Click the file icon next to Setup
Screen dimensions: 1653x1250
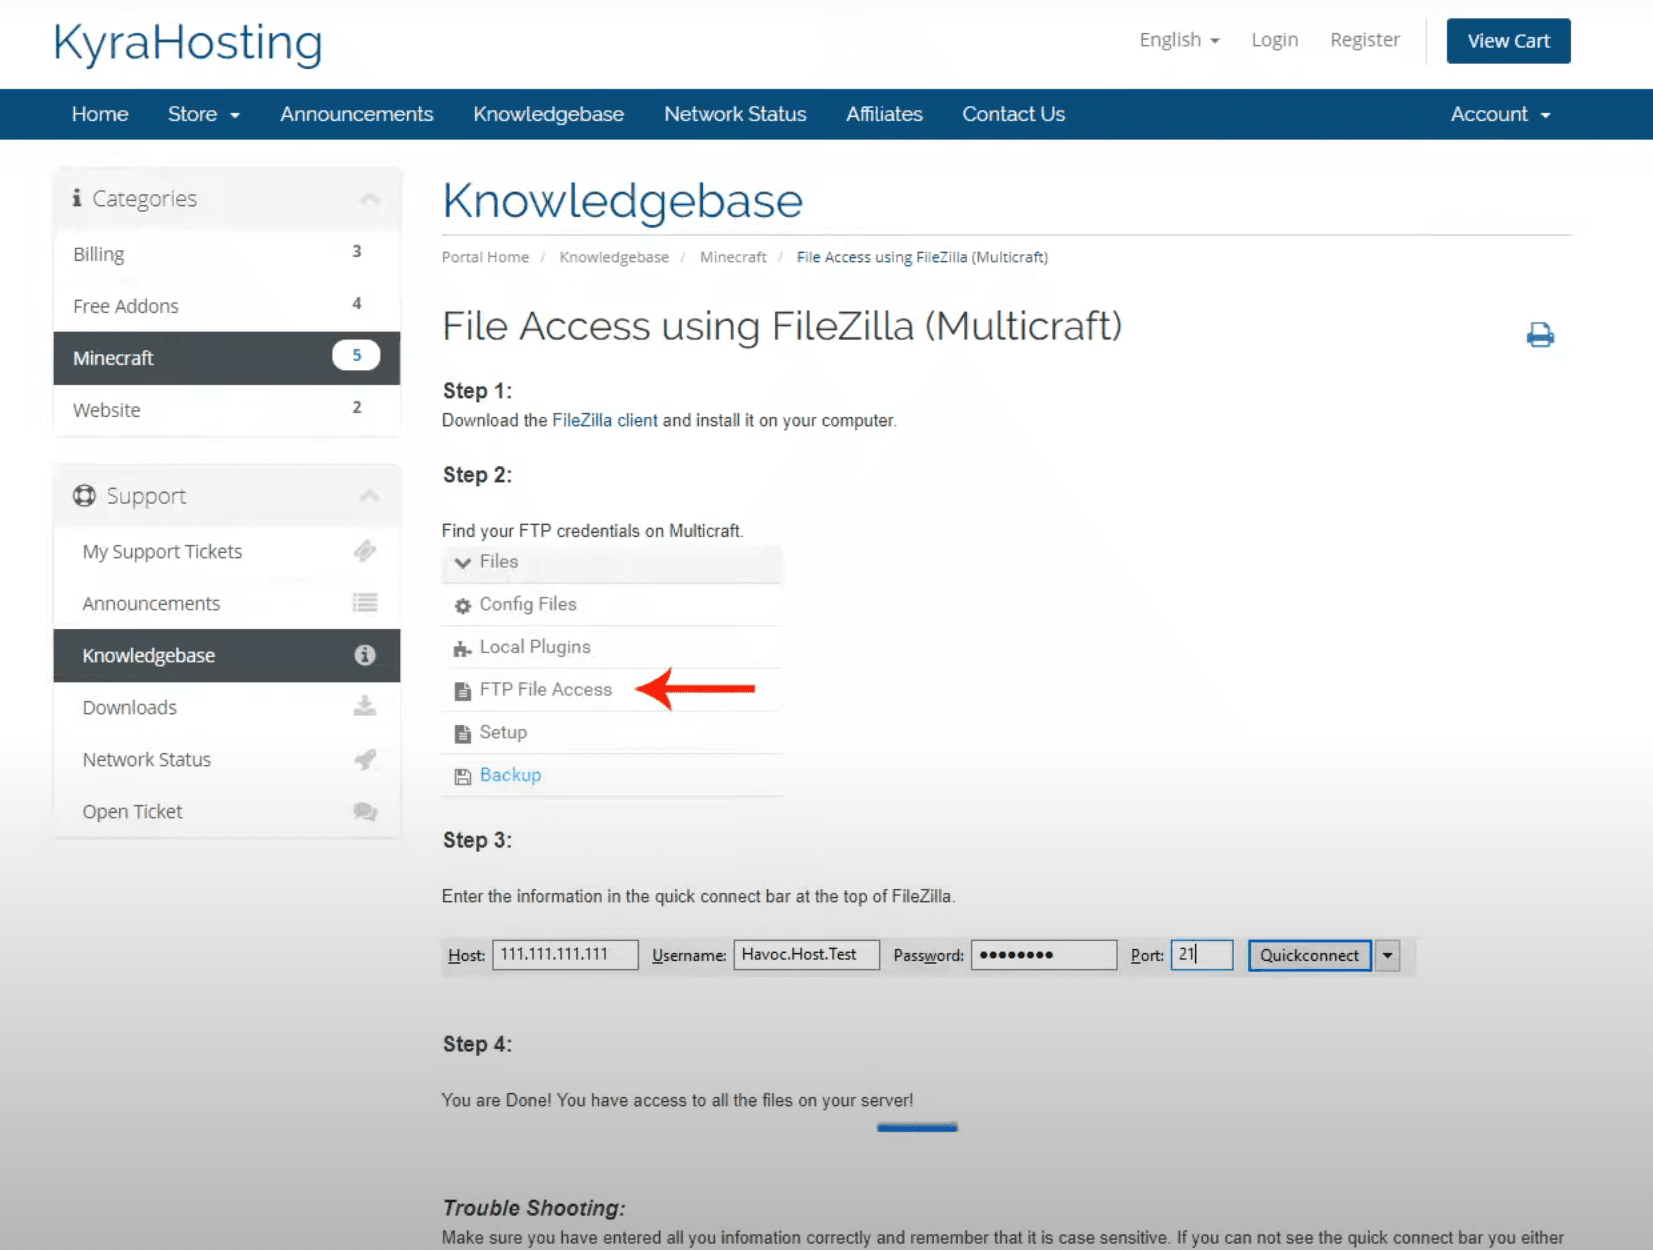point(462,734)
